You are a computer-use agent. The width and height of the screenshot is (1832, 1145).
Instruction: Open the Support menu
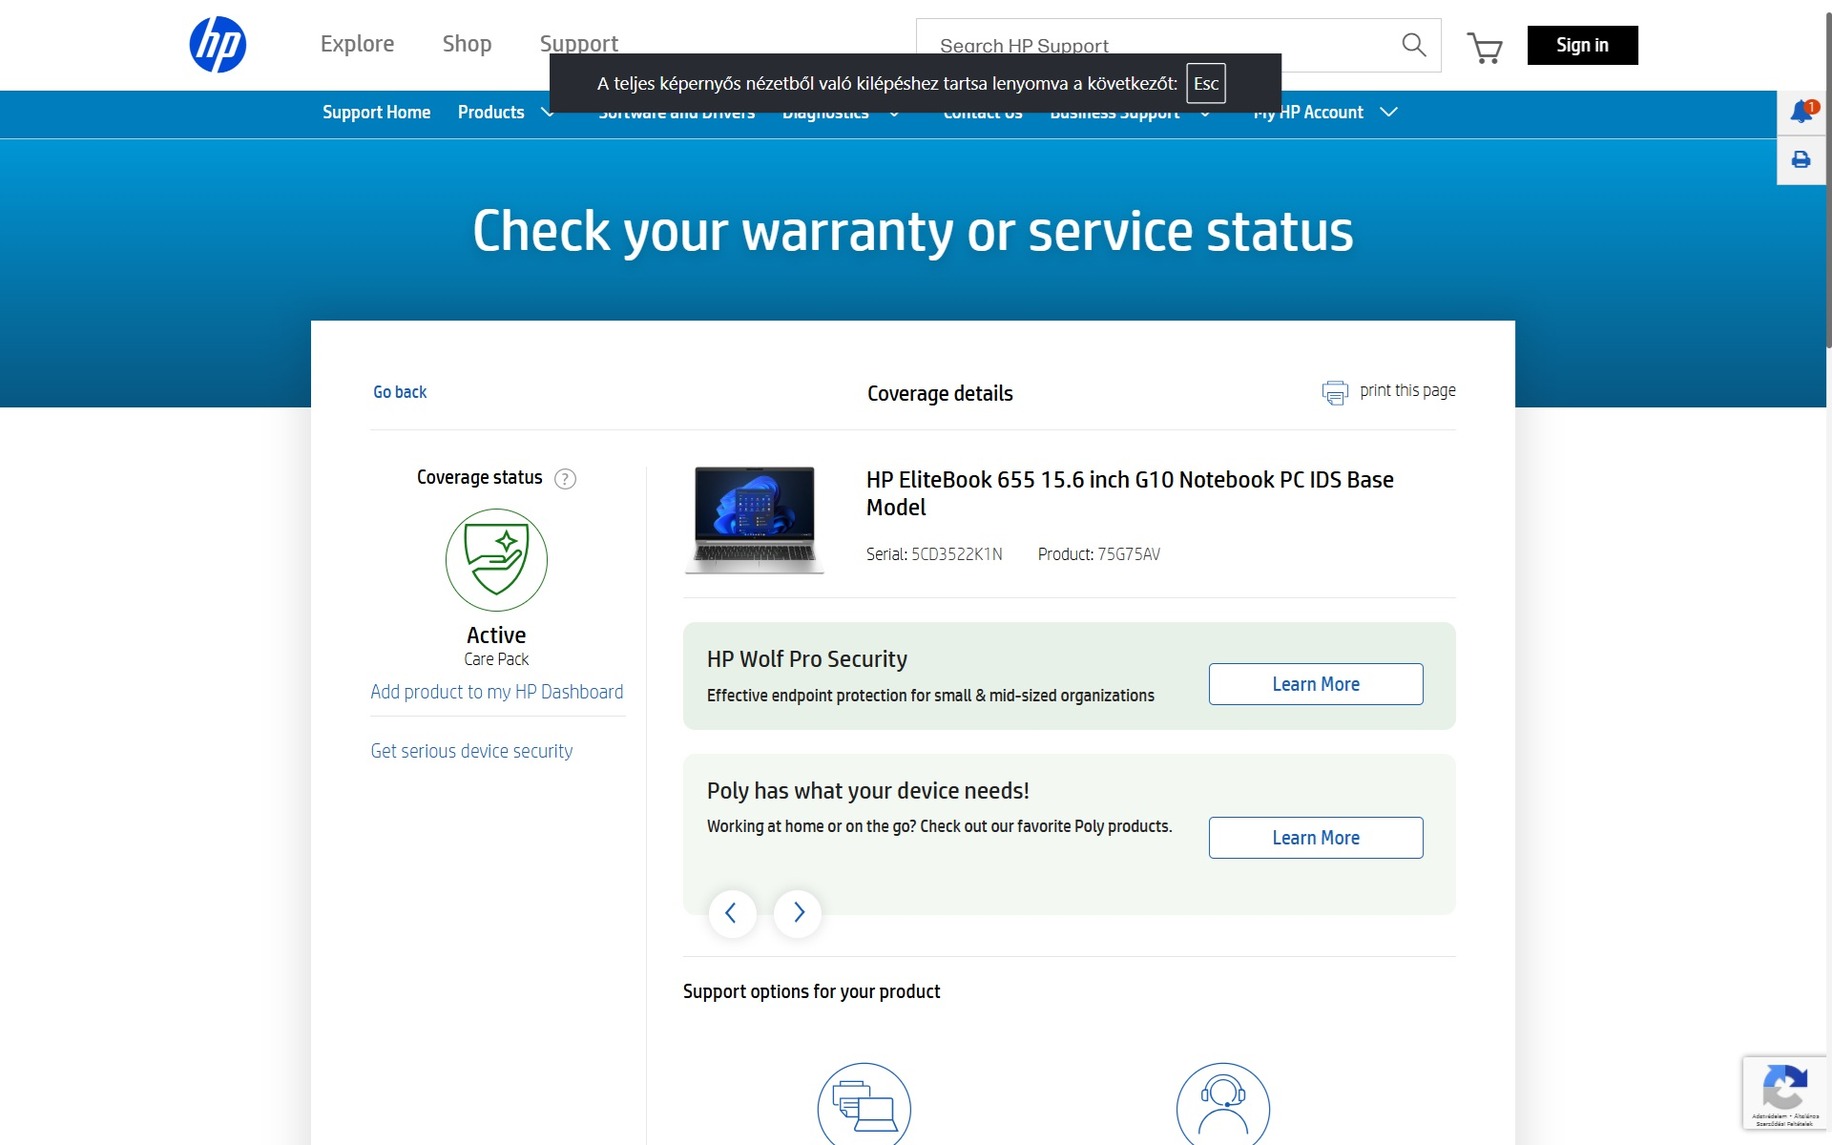click(579, 43)
